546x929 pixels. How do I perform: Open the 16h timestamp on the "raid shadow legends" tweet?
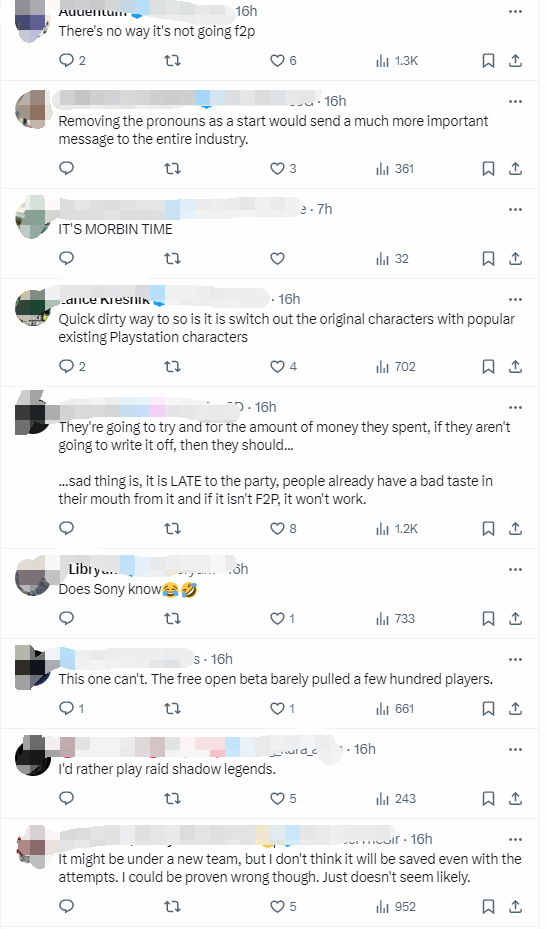[365, 749]
